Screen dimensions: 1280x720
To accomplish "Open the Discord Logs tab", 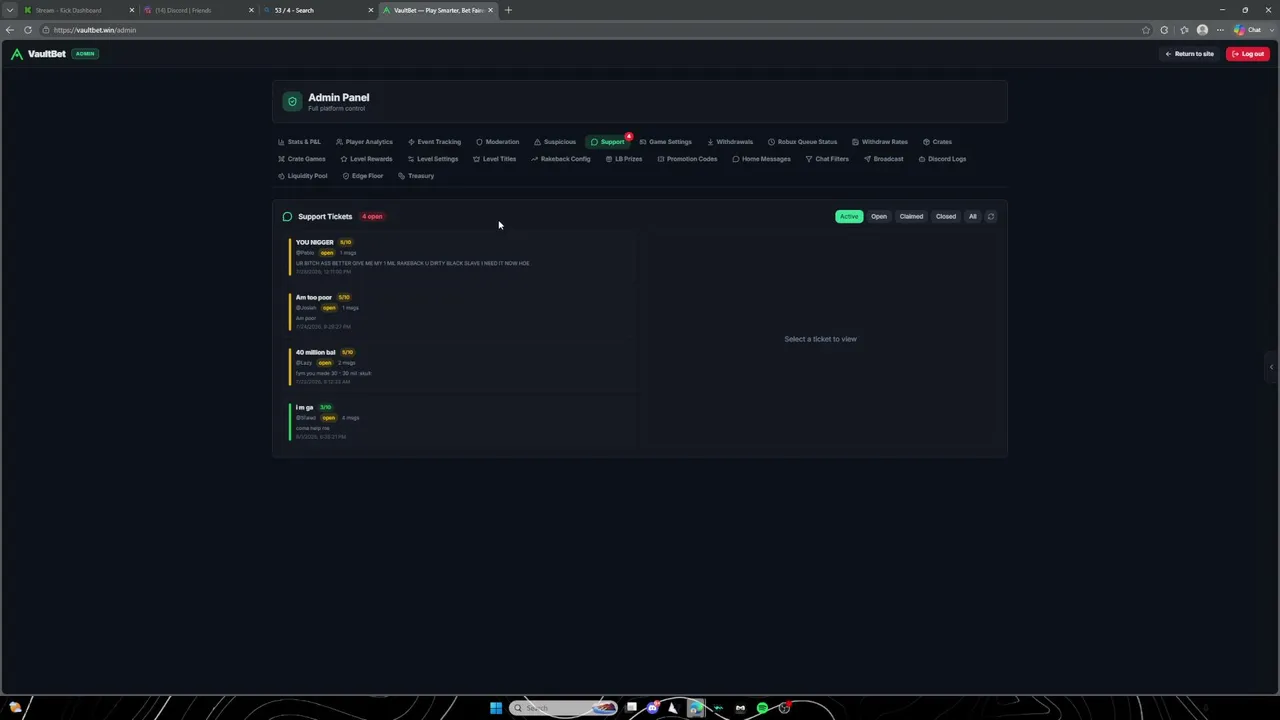I will coord(942,159).
